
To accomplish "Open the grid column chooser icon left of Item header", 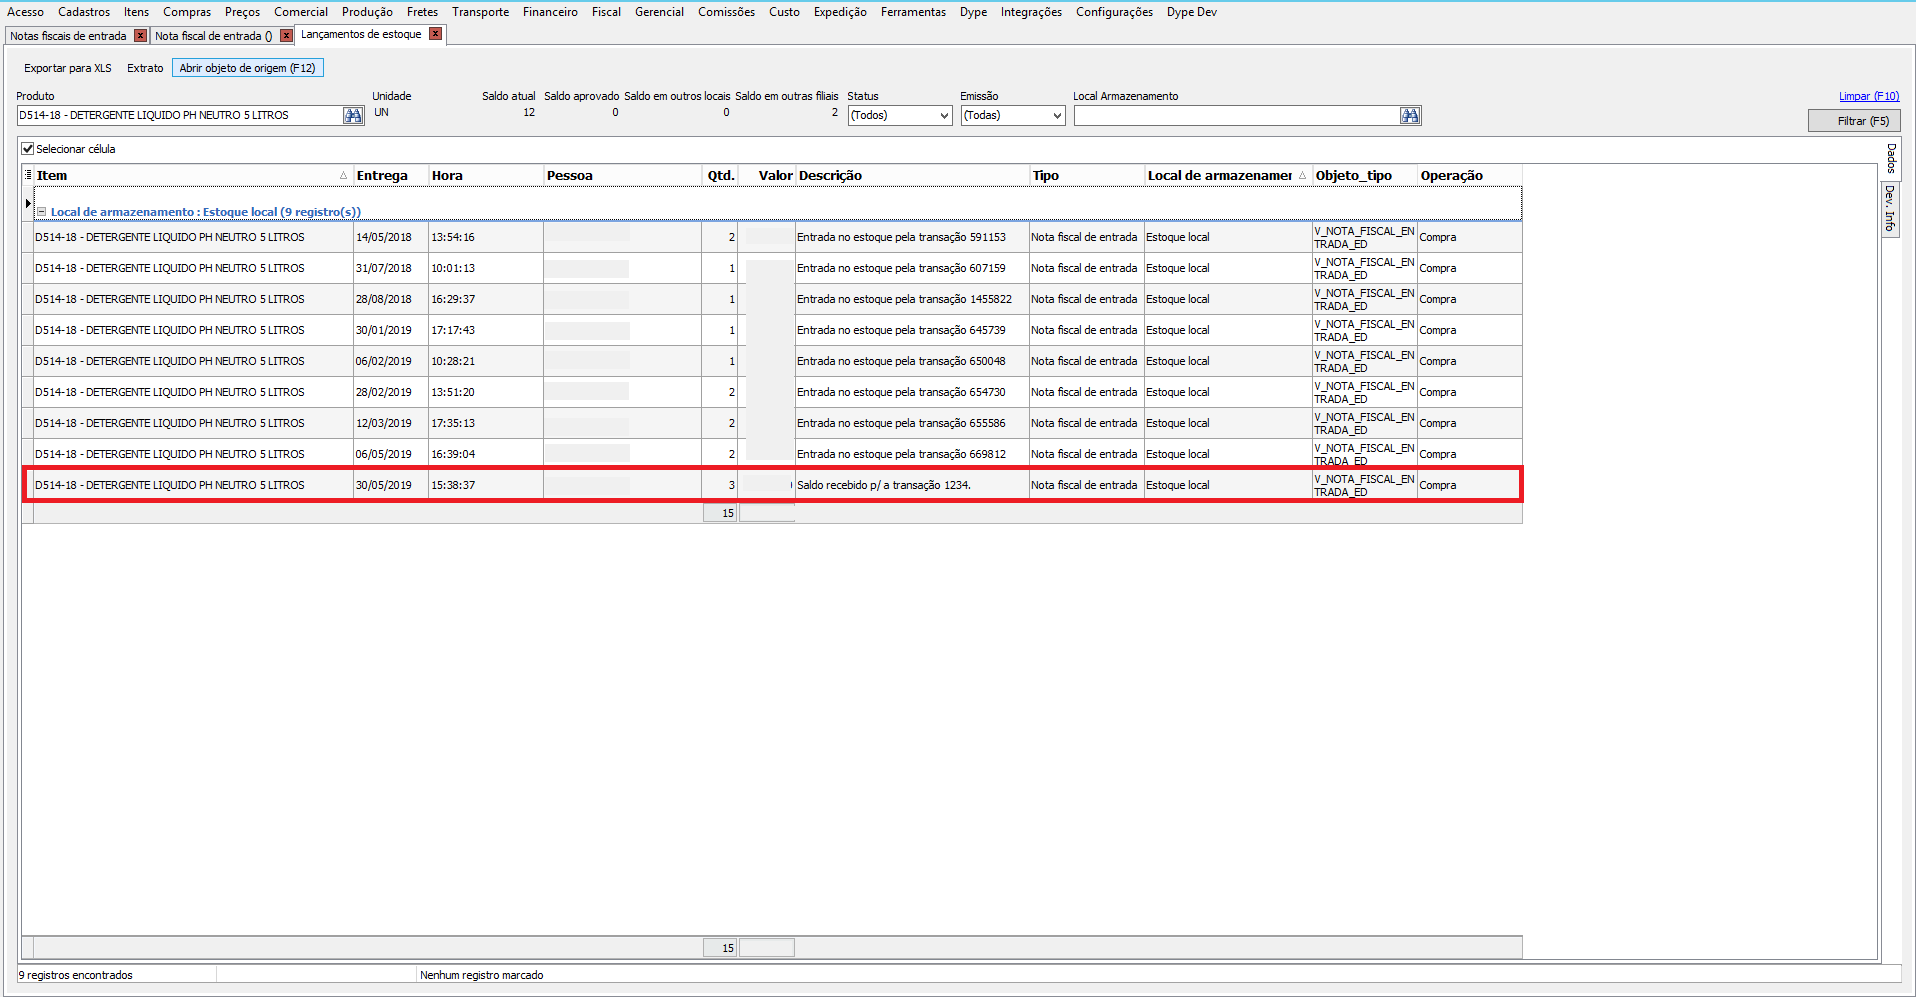I will [x=28, y=175].
